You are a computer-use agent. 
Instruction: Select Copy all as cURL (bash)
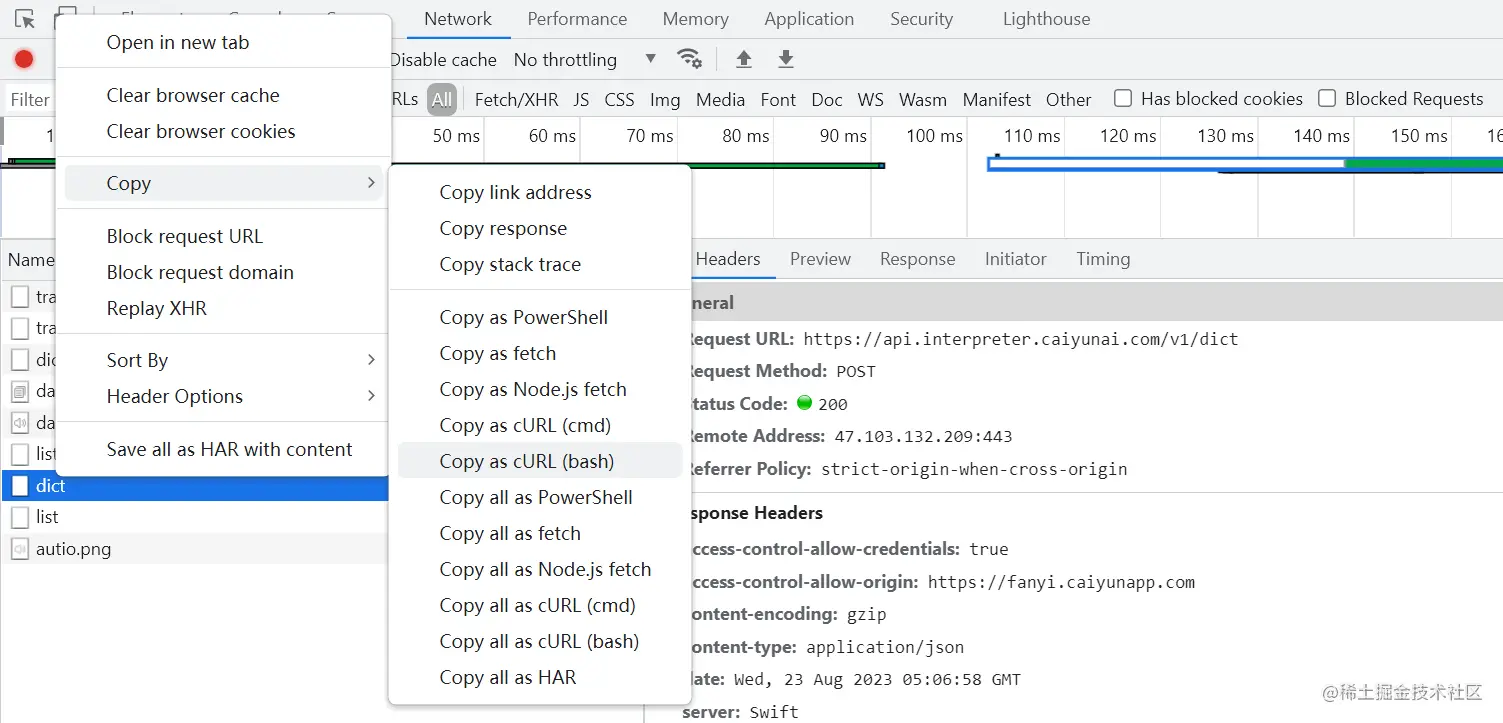coord(540,641)
